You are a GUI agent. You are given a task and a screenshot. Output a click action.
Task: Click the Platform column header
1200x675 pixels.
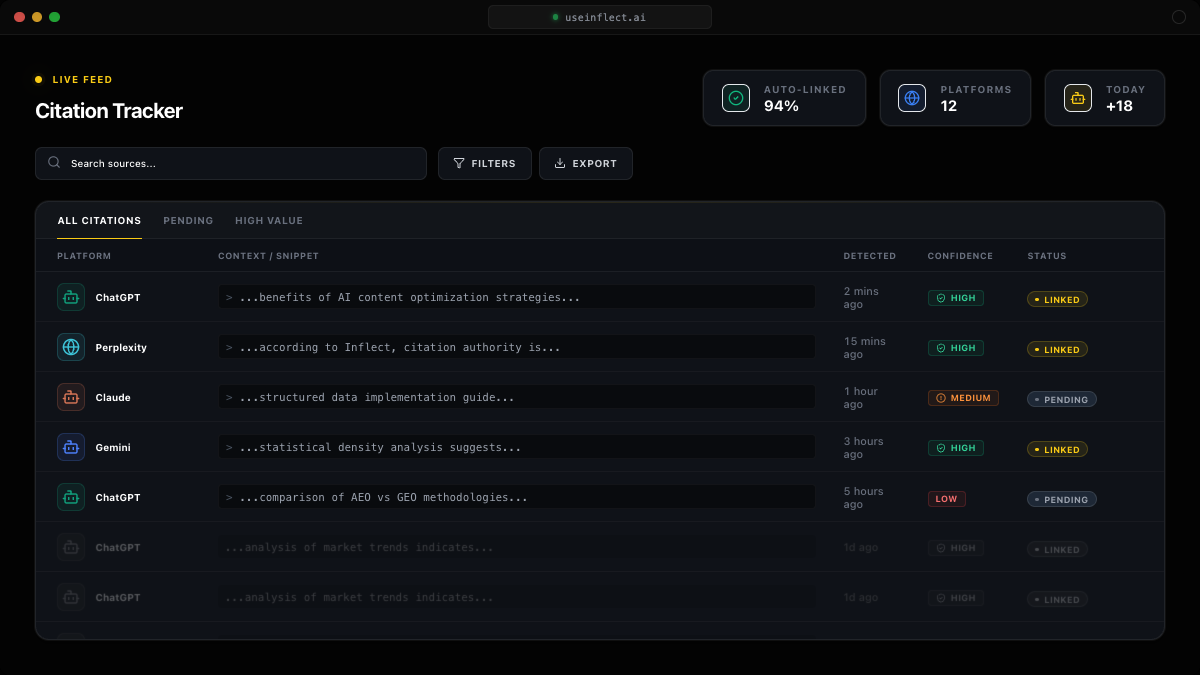tap(84, 256)
